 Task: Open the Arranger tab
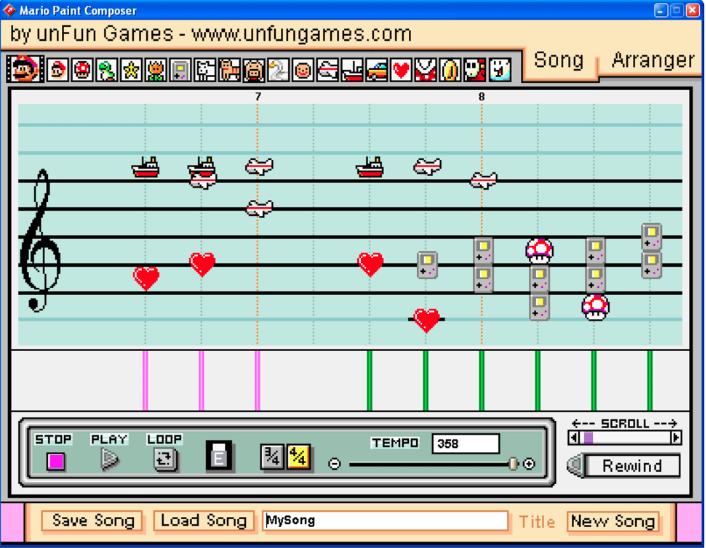click(x=652, y=60)
